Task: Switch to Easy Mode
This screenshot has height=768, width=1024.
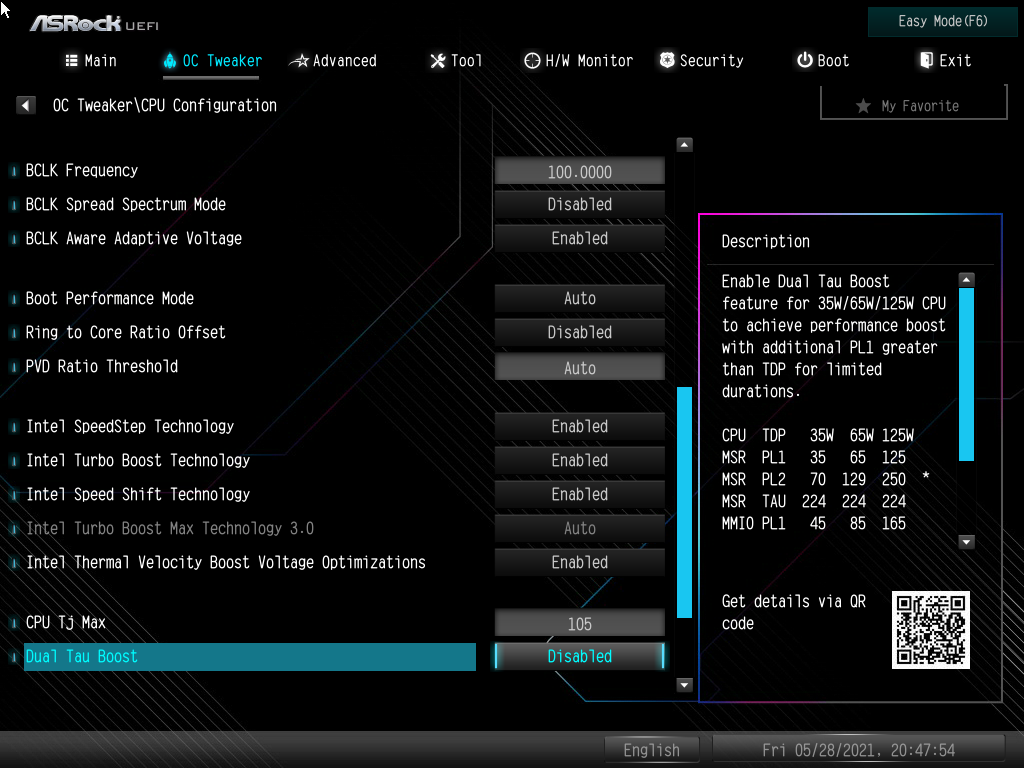Action: click(941, 21)
